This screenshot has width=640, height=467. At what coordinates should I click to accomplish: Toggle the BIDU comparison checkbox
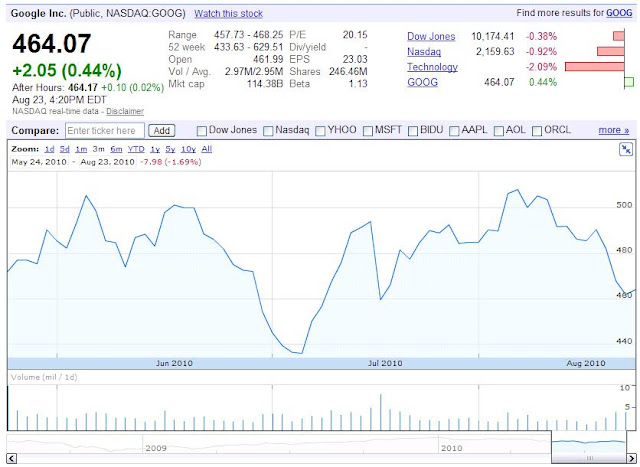pos(413,131)
